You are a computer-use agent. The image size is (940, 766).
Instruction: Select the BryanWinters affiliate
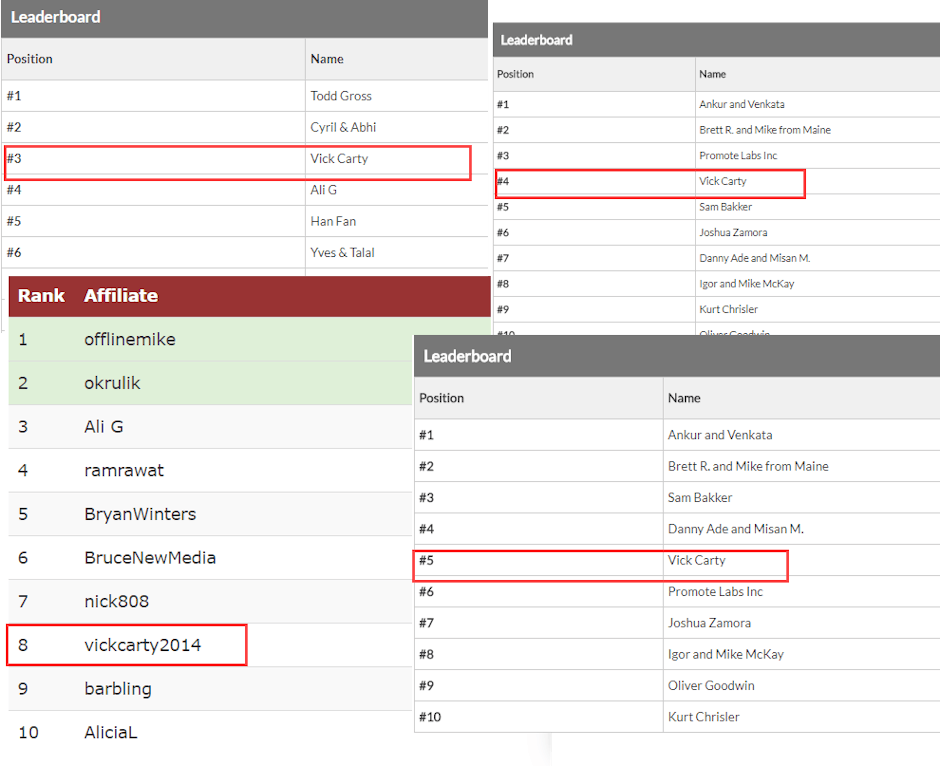point(140,514)
